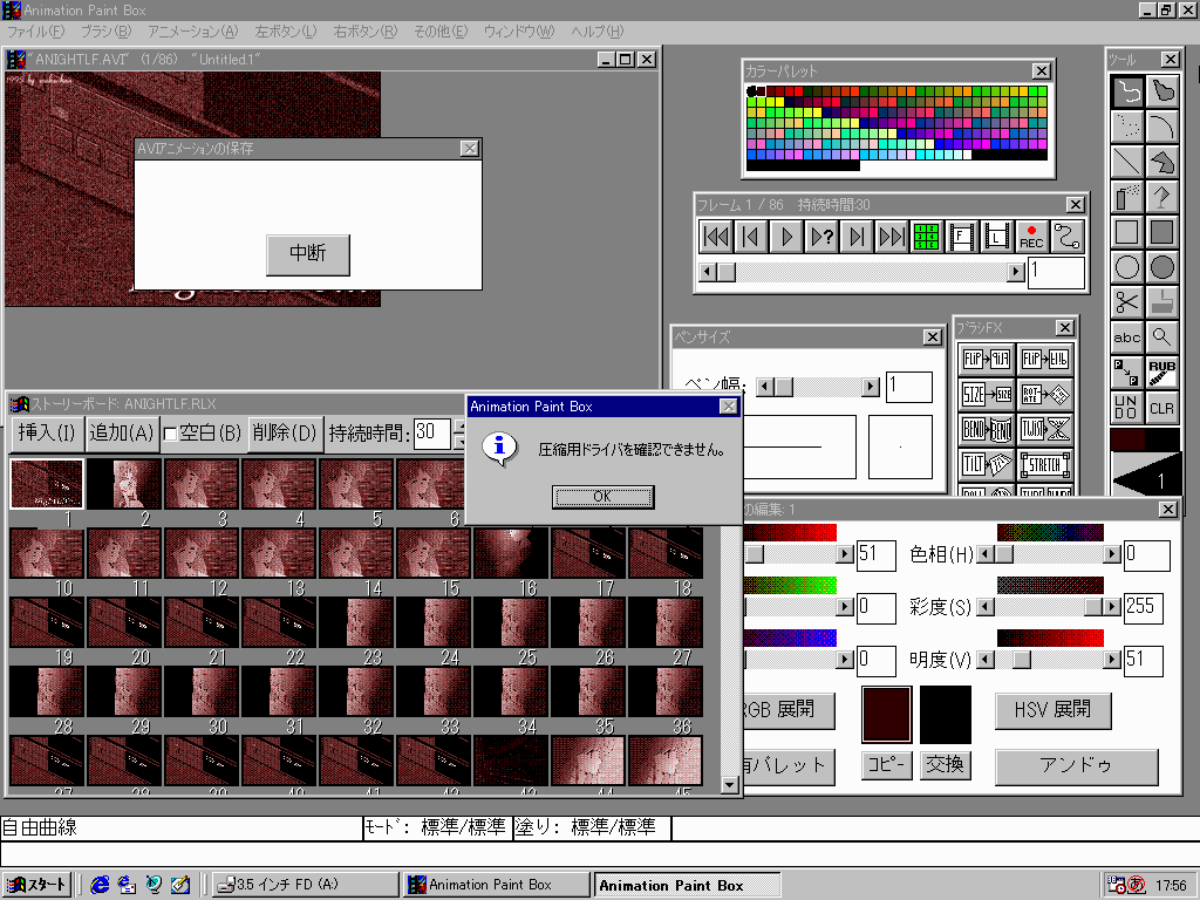The height and width of the screenshot is (900, 1200).
Task: Click OK on the compression driver warning
Action: pos(602,497)
